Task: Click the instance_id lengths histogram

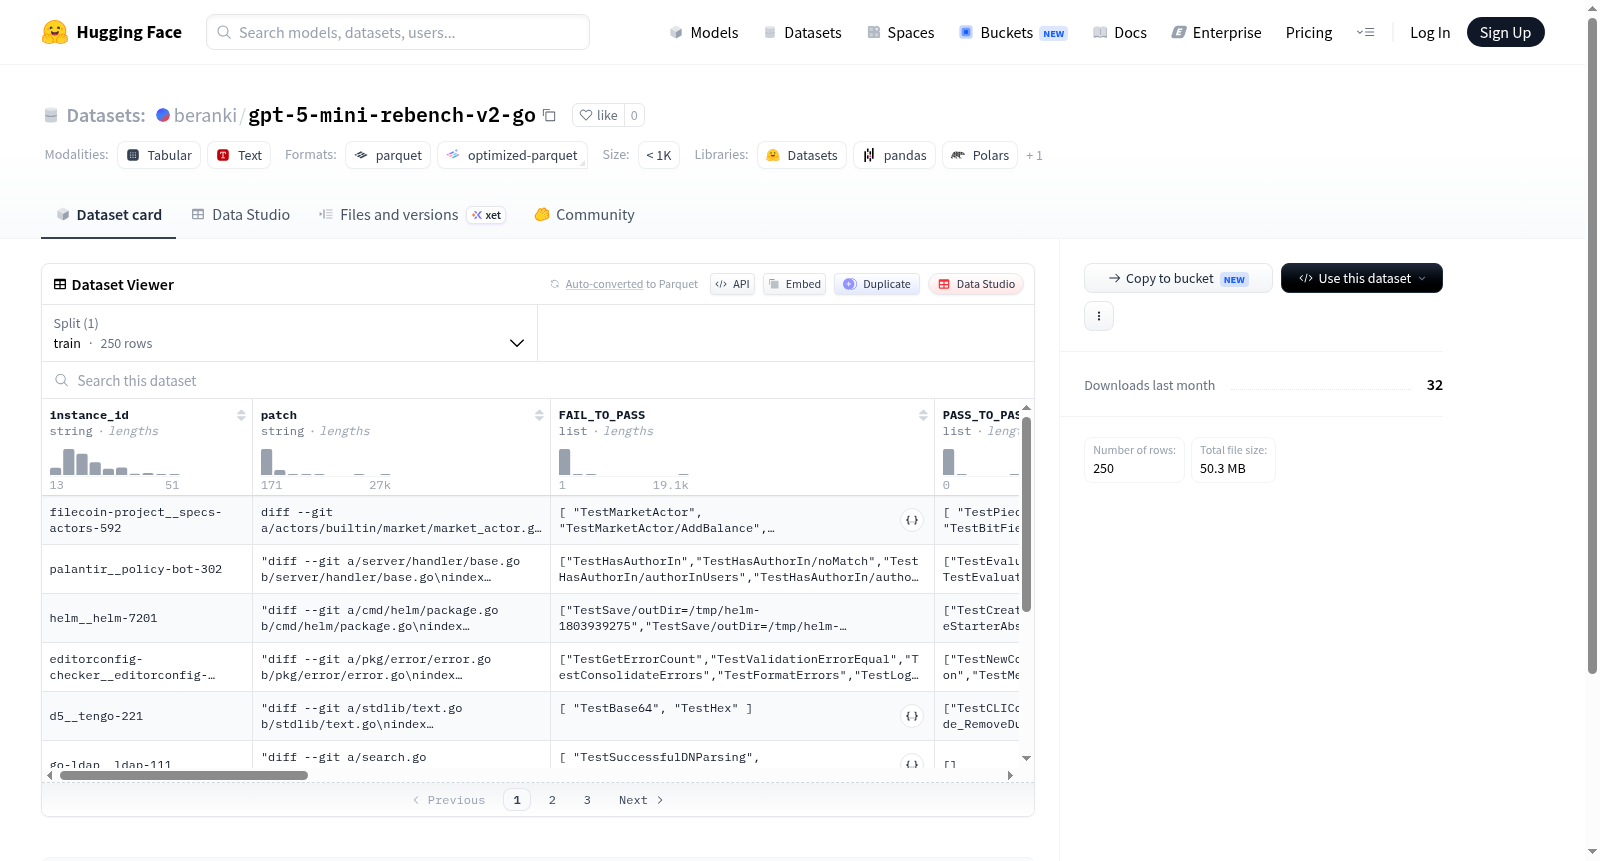Action: (115, 461)
